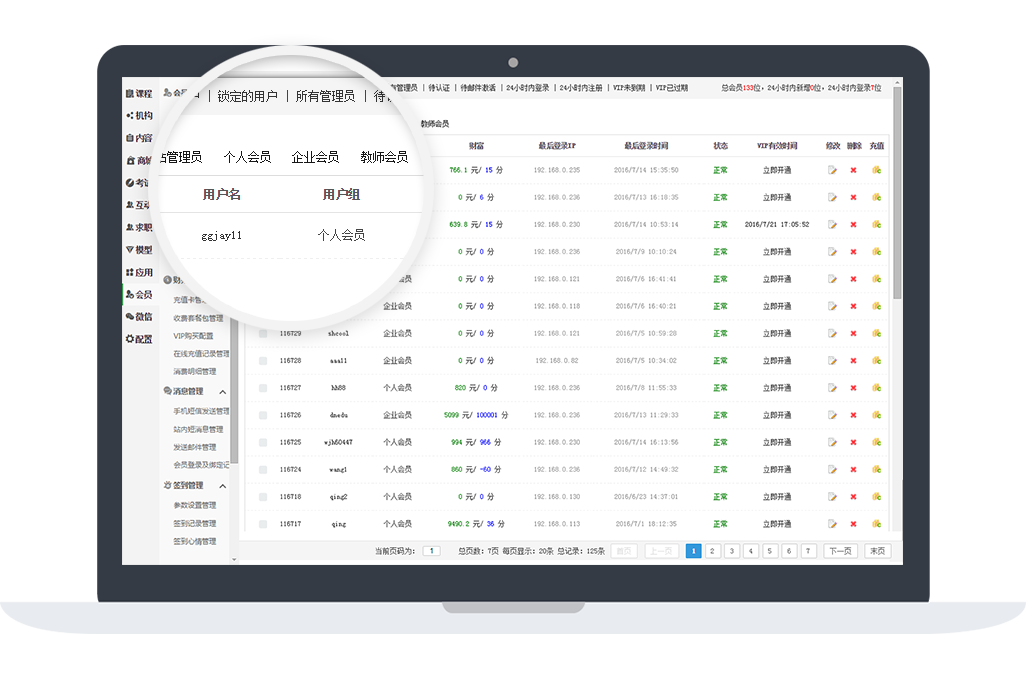Tick the checkbox for row 116727
This screenshot has width=1026, height=680.
click(263, 388)
